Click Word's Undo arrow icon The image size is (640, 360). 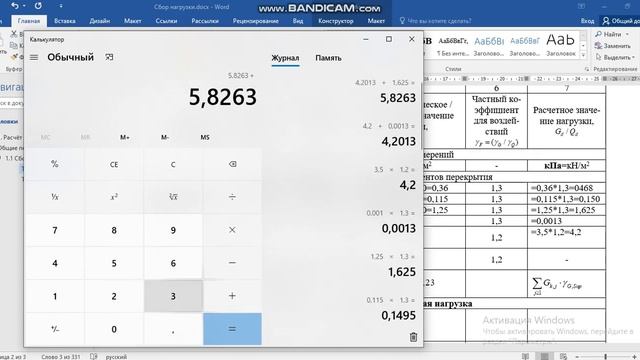coord(15,6)
